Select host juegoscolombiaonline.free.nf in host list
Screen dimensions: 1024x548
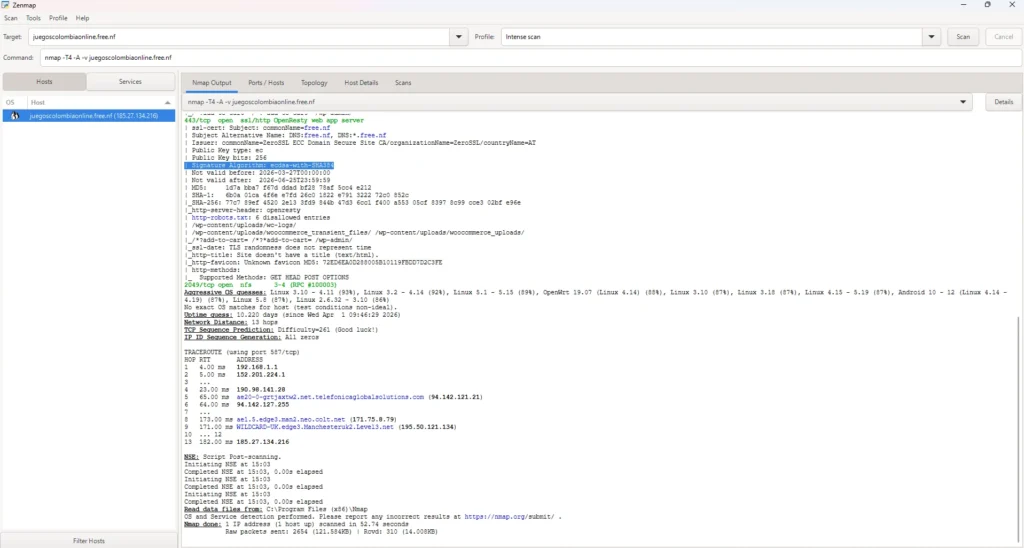pos(89,116)
